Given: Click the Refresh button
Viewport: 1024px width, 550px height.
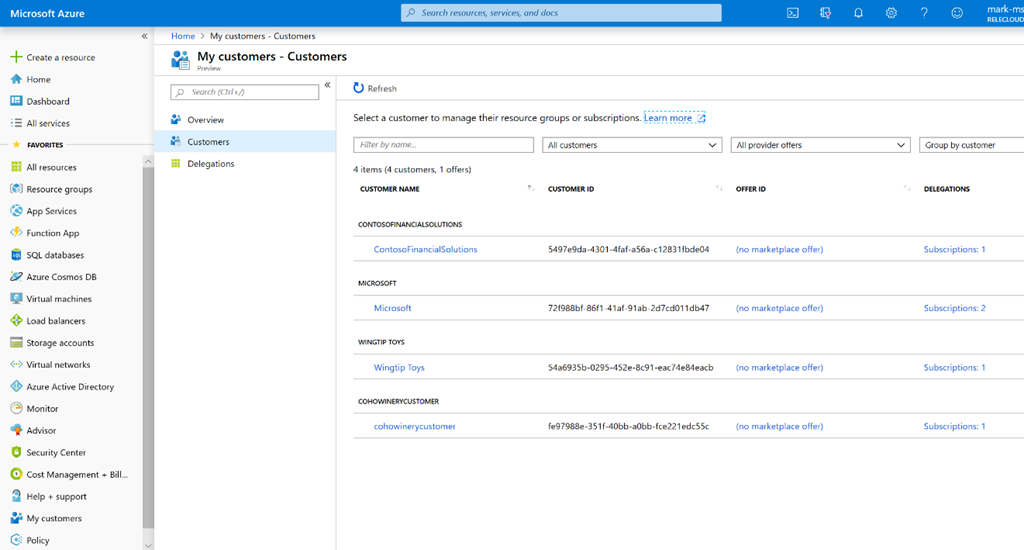Looking at the screenshot, I should [x=375, y=88].
